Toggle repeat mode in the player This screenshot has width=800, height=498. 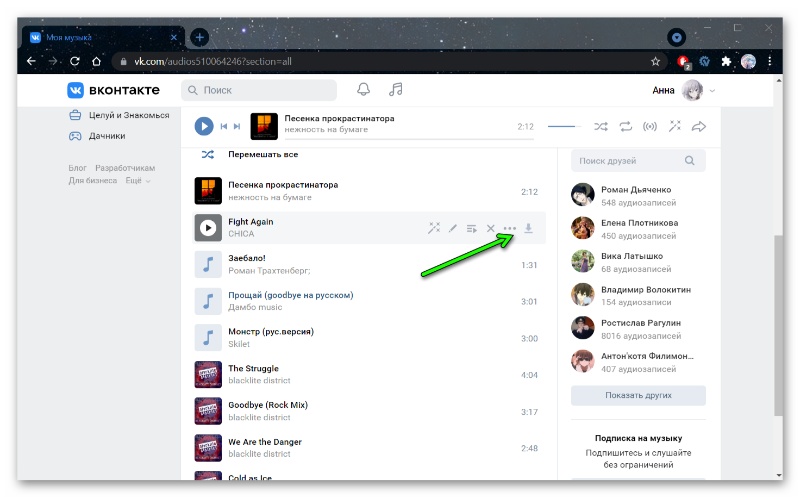(626, 127)
